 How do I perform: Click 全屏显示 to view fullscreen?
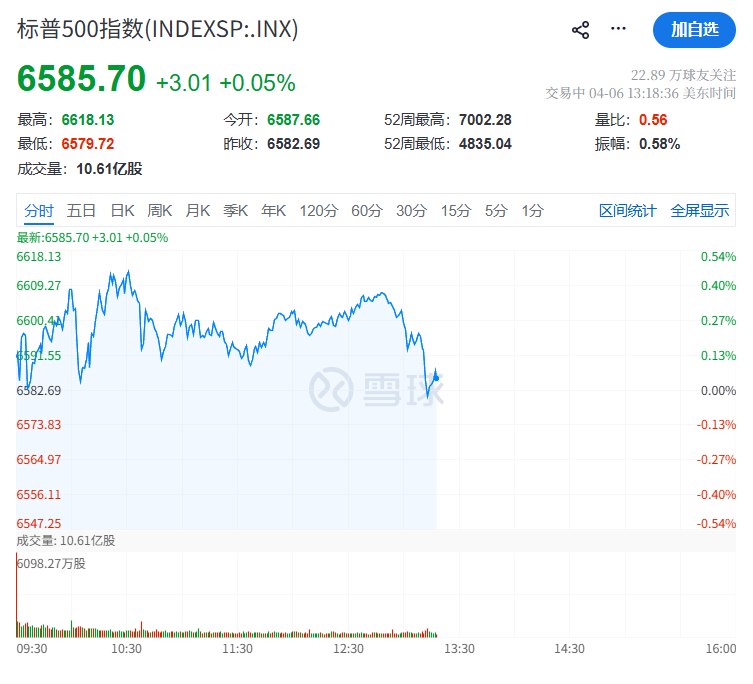pos(700,211)
